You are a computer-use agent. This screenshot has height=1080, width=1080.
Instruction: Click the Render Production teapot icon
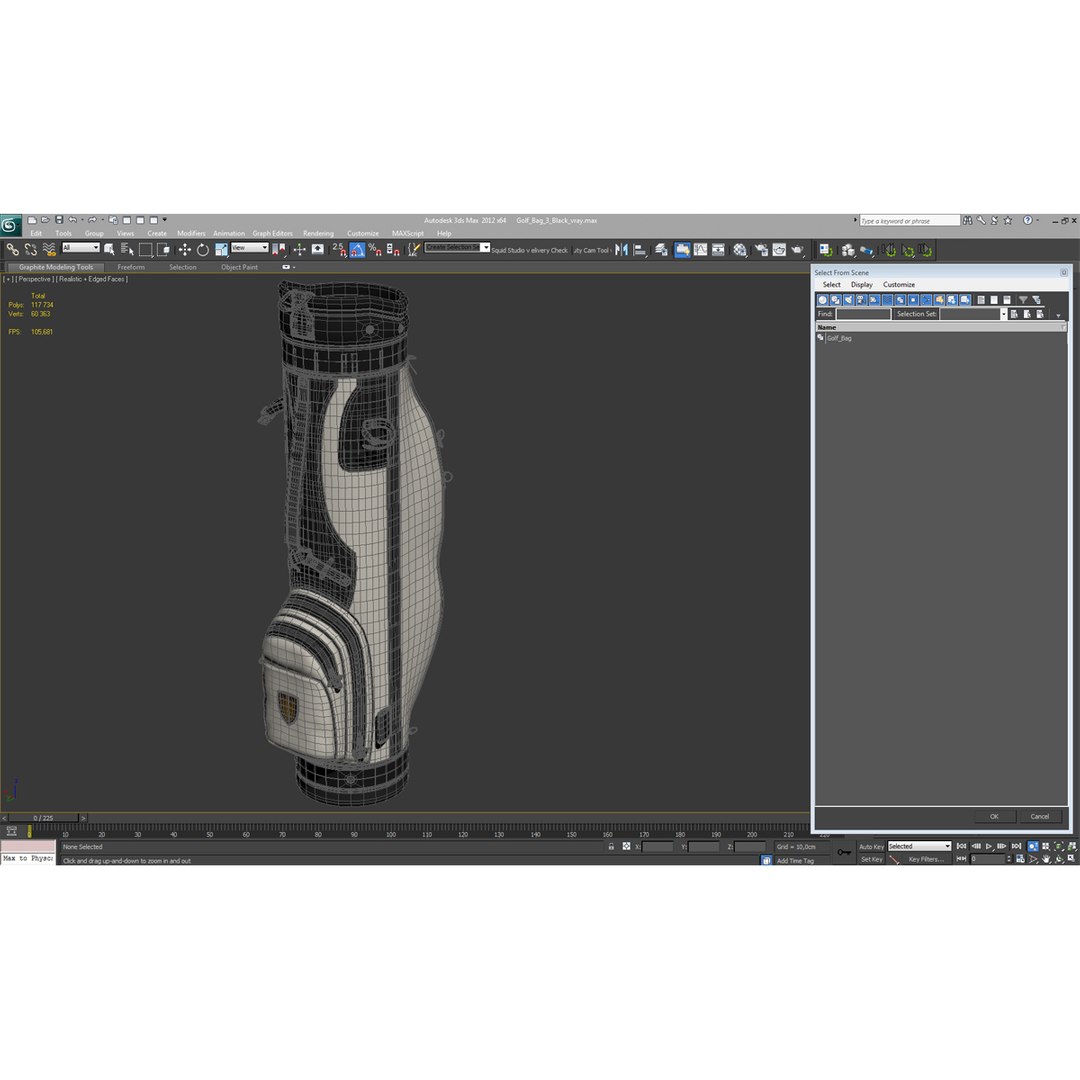[798, 250]
